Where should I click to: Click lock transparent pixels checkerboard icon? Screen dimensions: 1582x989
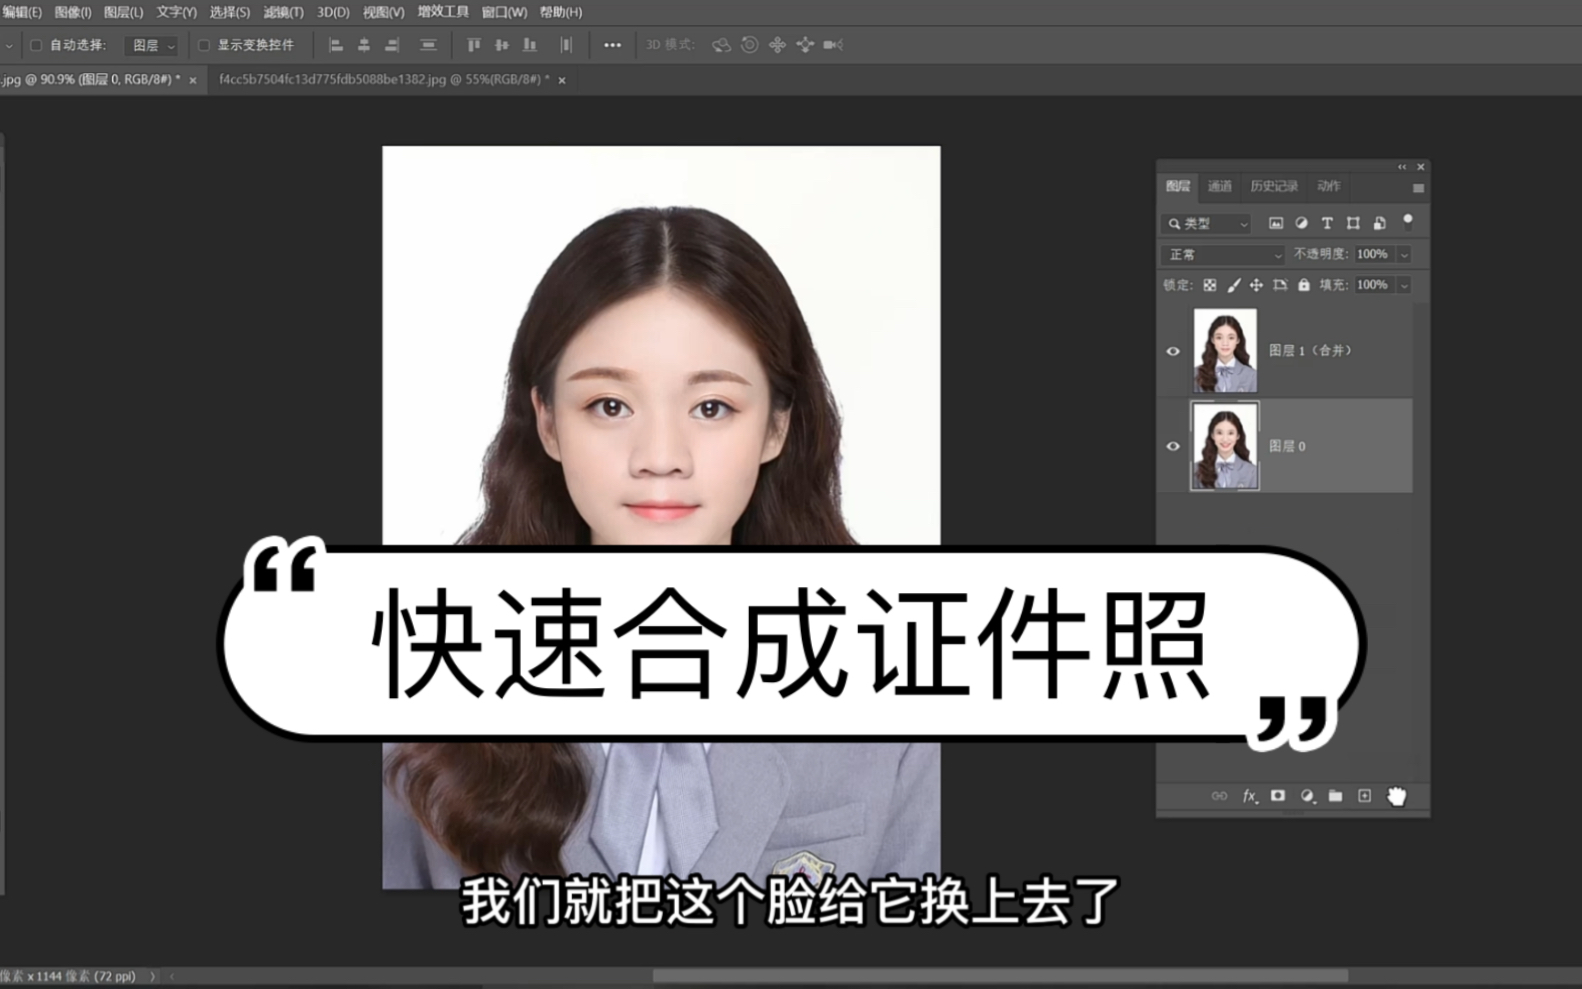[1210, 285]
